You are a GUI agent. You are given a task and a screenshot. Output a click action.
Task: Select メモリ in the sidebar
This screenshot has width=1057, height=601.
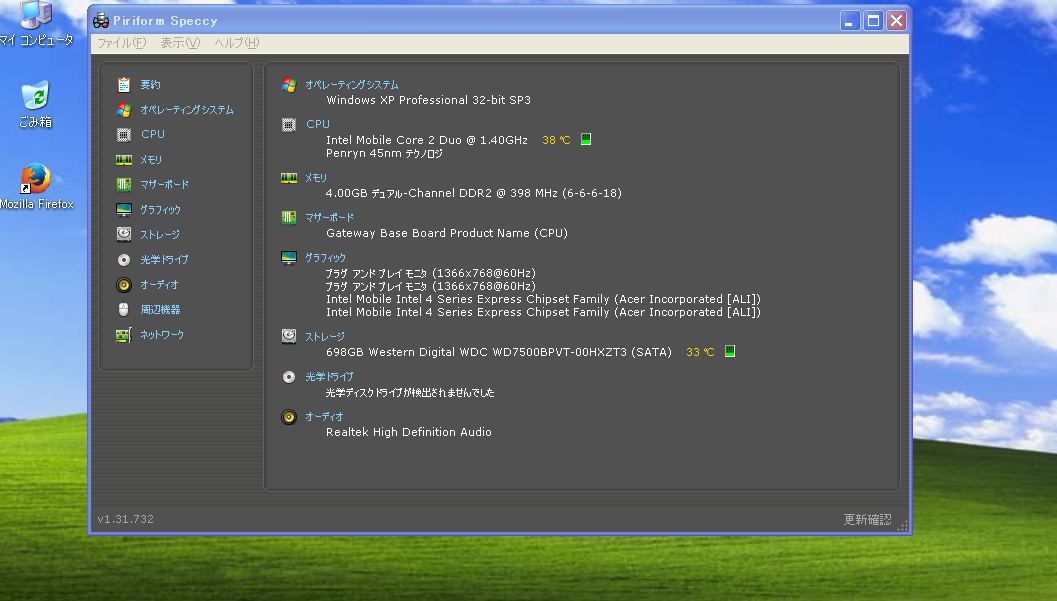click(151, 160)
